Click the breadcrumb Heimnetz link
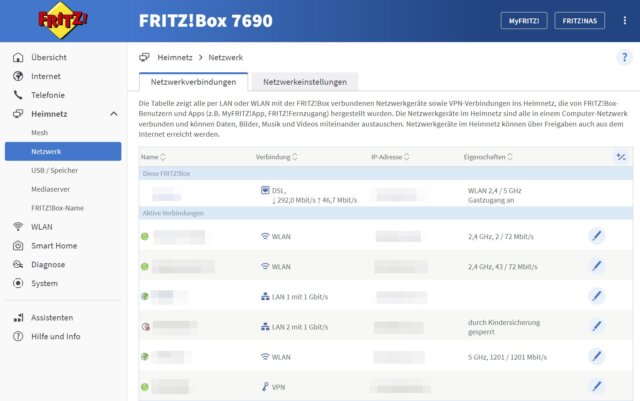This screenshot has height=401, width=640. tap(175, 57)
